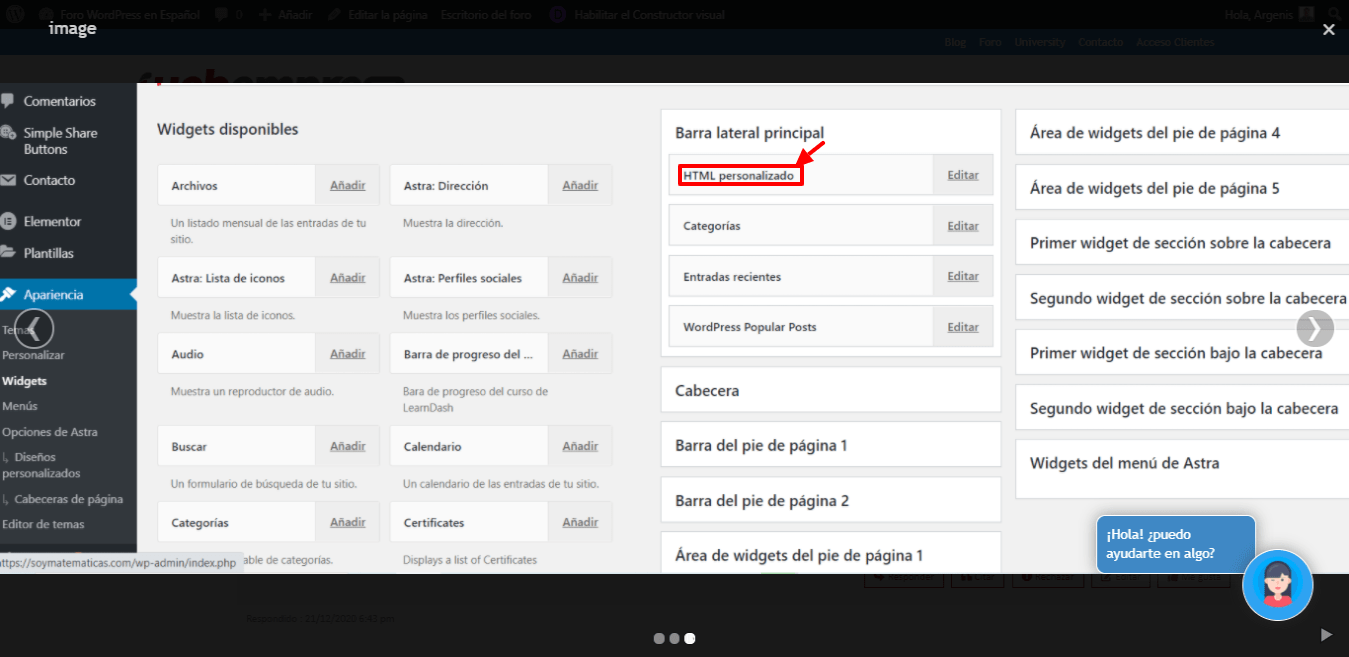Click Añadir for Astra: Dirección widget

coord(580,185)
